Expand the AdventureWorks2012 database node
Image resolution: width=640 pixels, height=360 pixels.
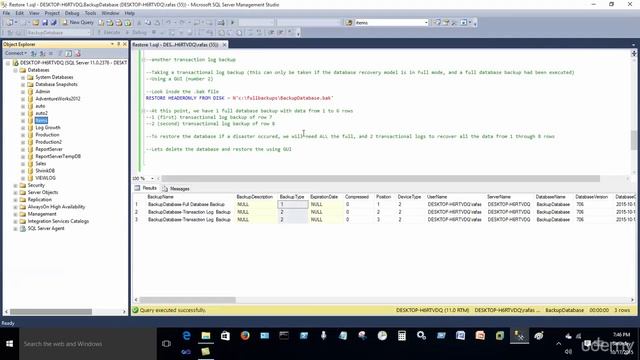(x=23, y=99)
